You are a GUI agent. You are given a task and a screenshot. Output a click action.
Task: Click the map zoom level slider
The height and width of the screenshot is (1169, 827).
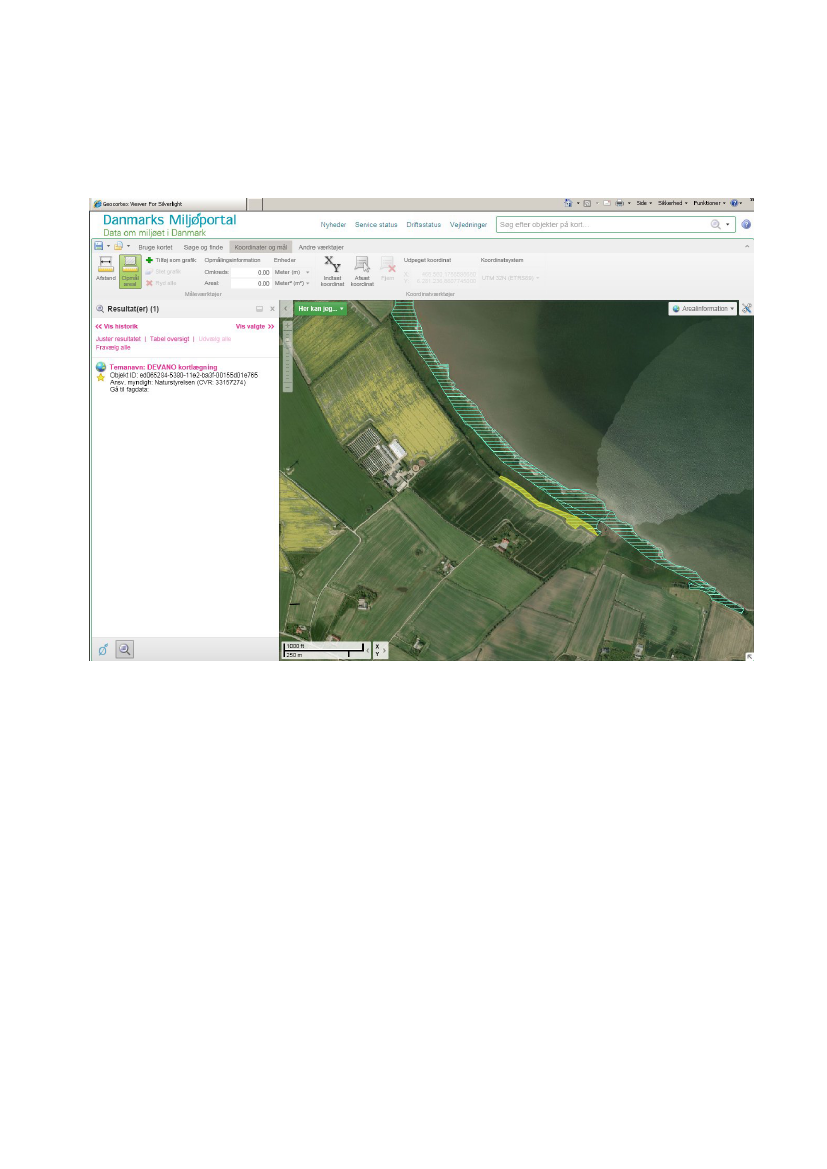tap(287, 356)
